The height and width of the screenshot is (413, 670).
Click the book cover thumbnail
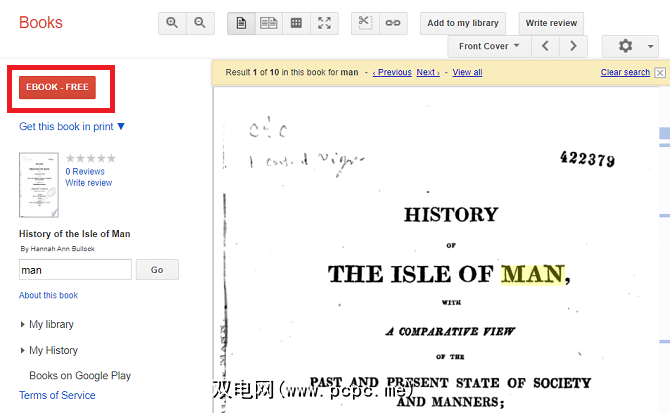click(x=39, y=185)
